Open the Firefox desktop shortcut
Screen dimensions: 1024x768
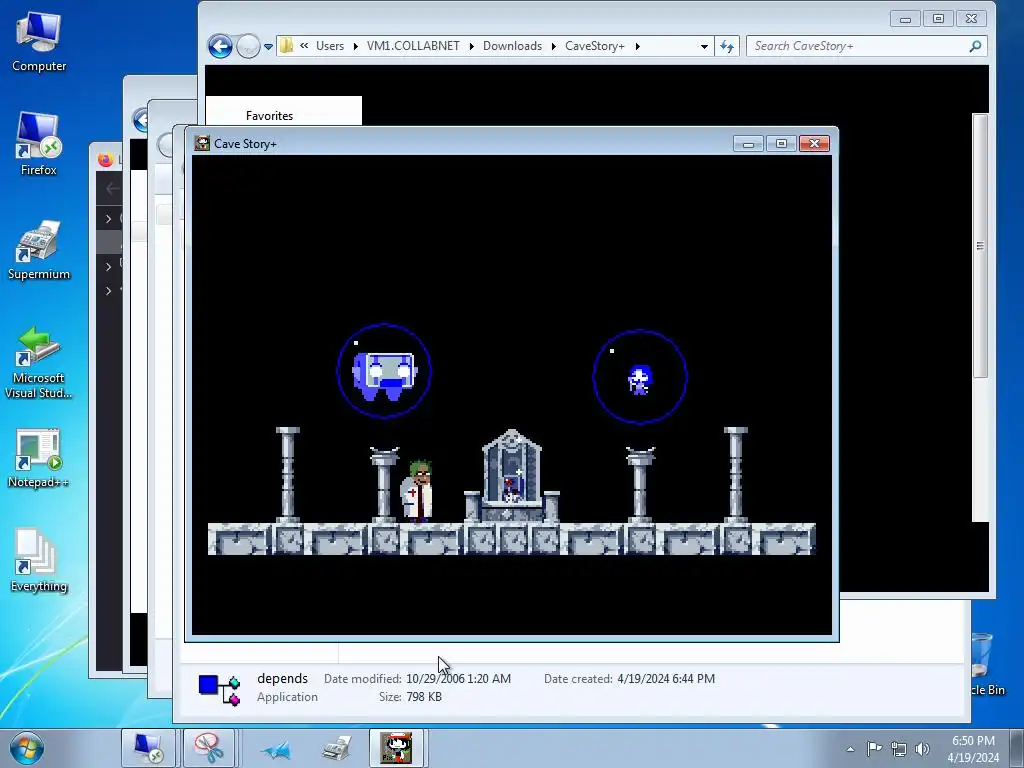click(39, 144)
